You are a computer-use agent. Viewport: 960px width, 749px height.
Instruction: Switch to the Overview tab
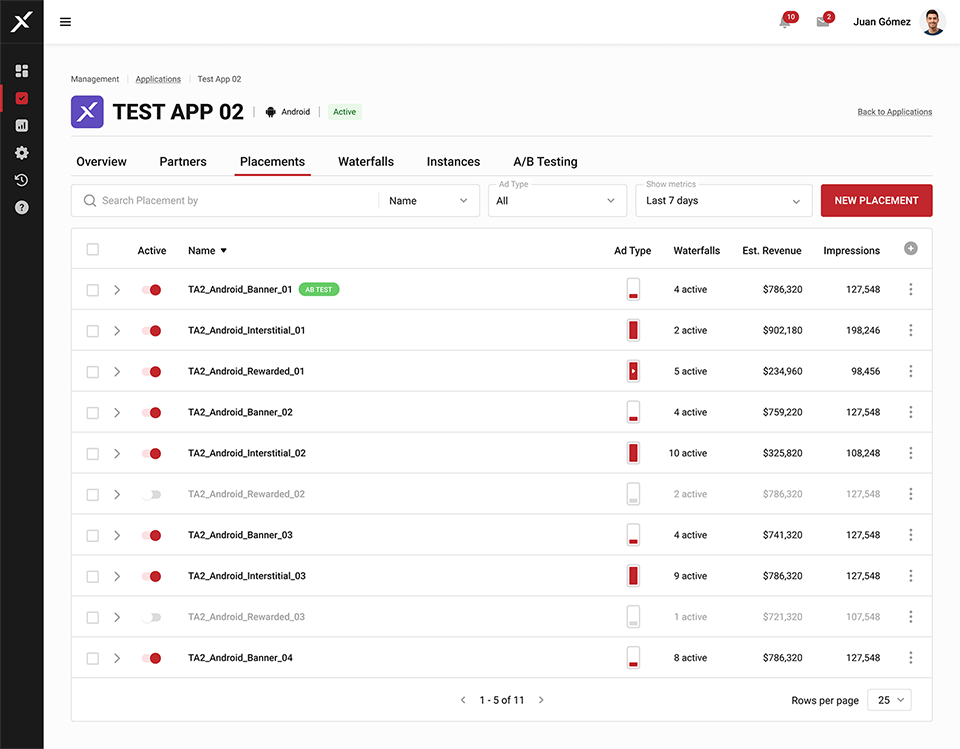tap(102, 162)
